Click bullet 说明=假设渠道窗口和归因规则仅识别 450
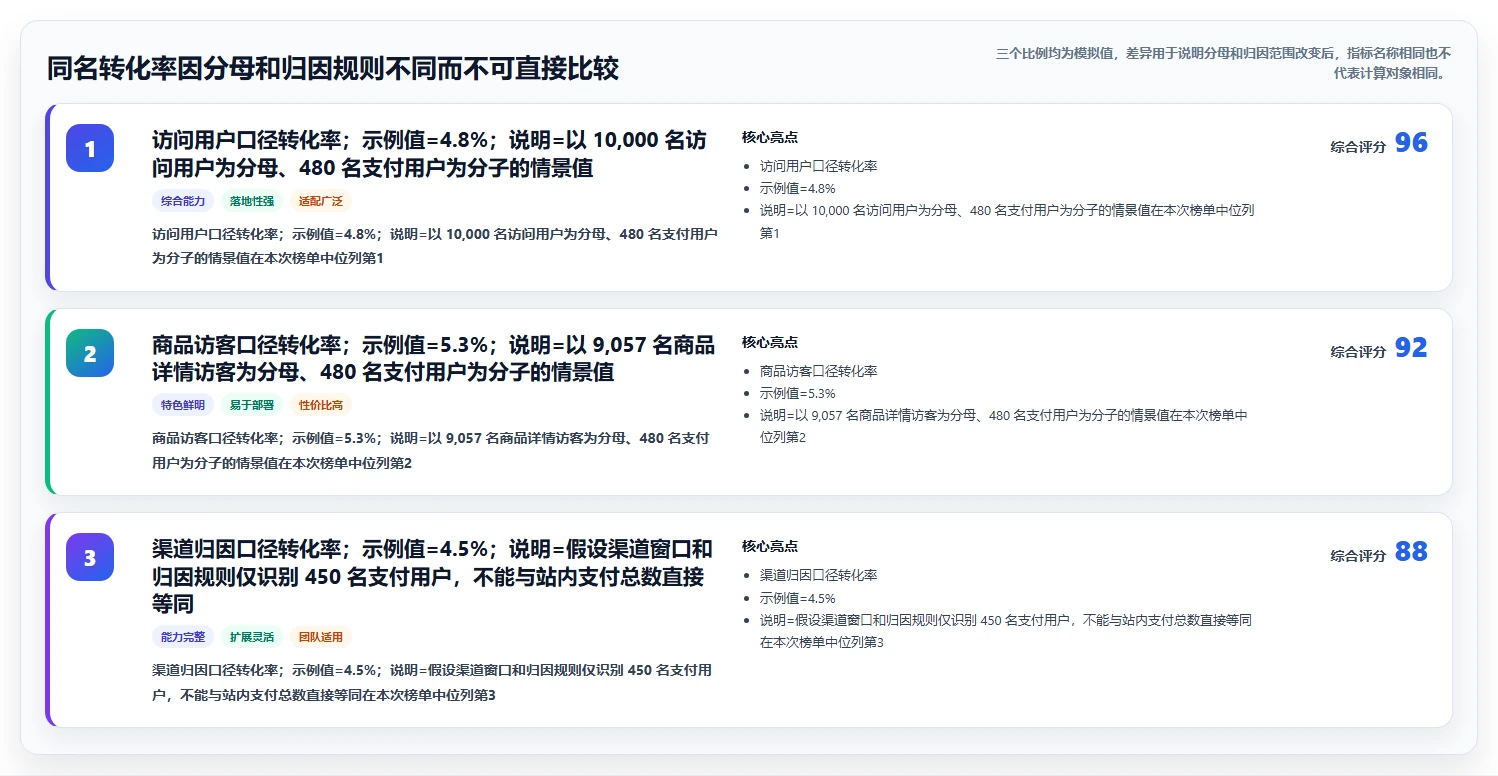1498x776 pixels. point(1006,631)
